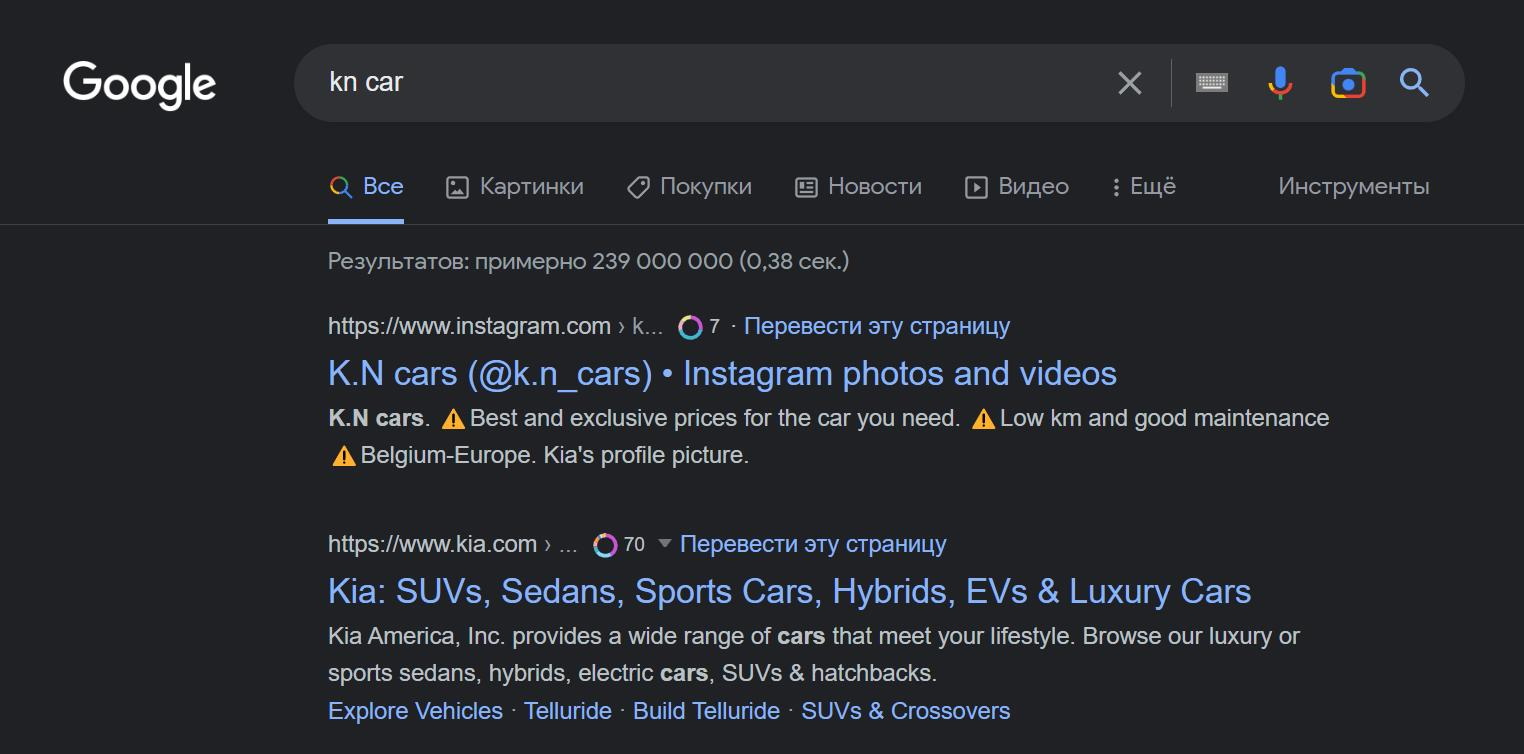1524x754 pixels.
Task: Expand the dropdown arrow next to kia.com
Action: click(664, 544)
